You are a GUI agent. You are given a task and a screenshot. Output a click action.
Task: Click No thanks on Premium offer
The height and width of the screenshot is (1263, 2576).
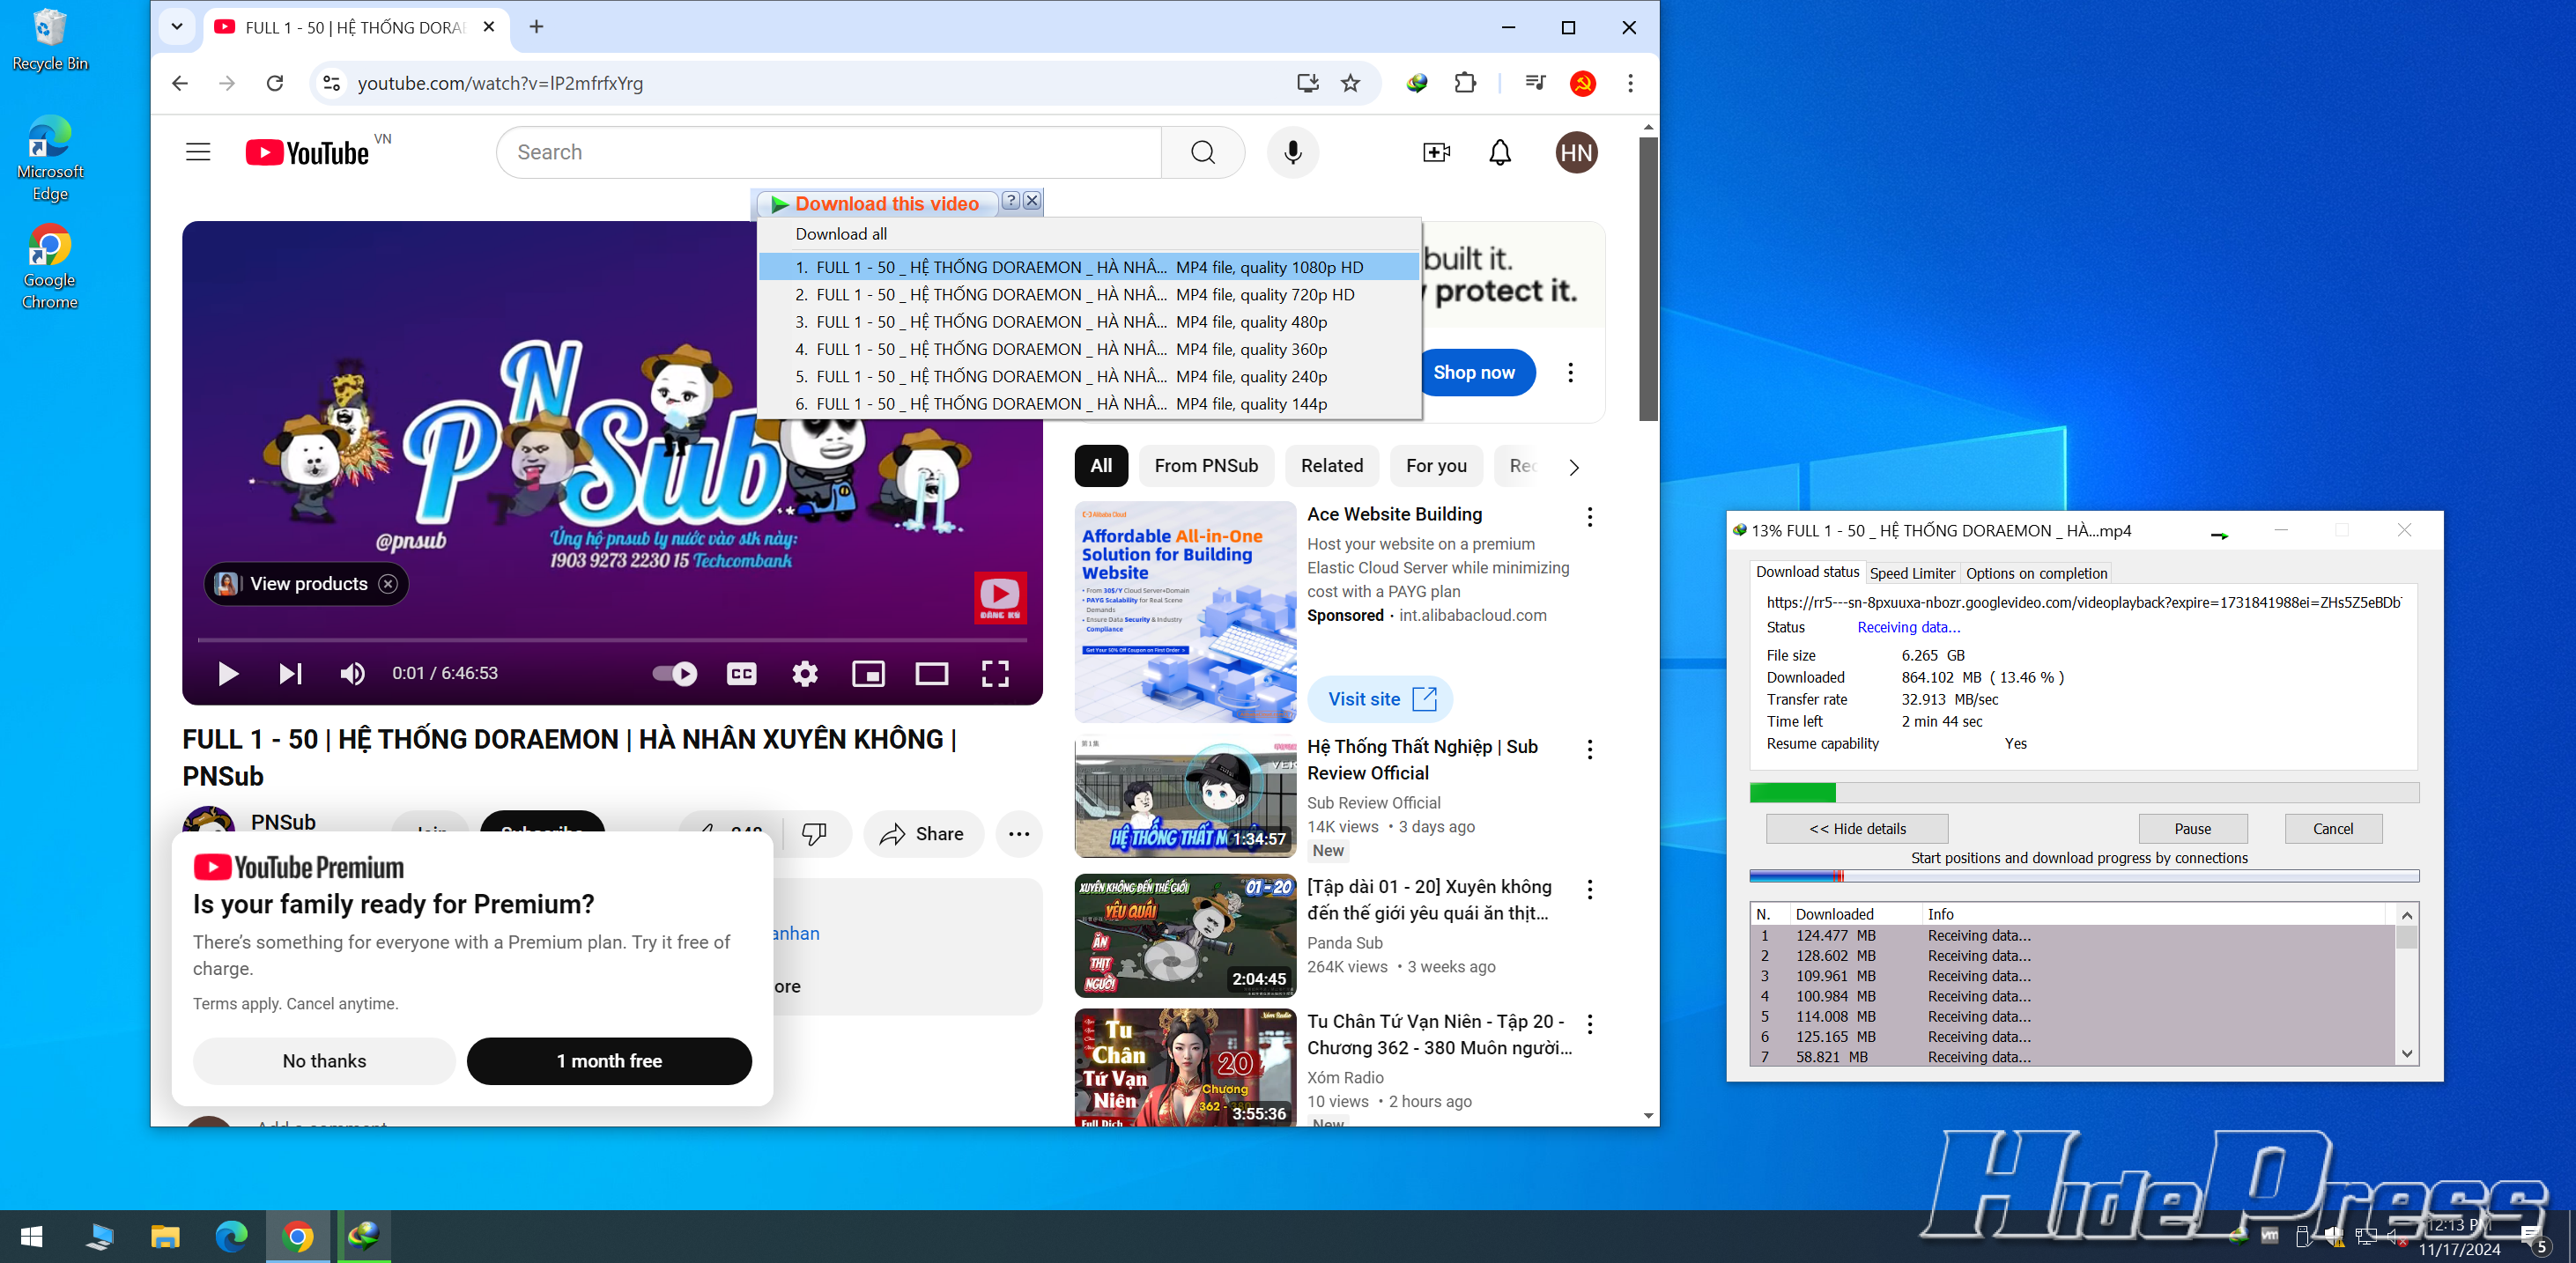pos(324,1060)
